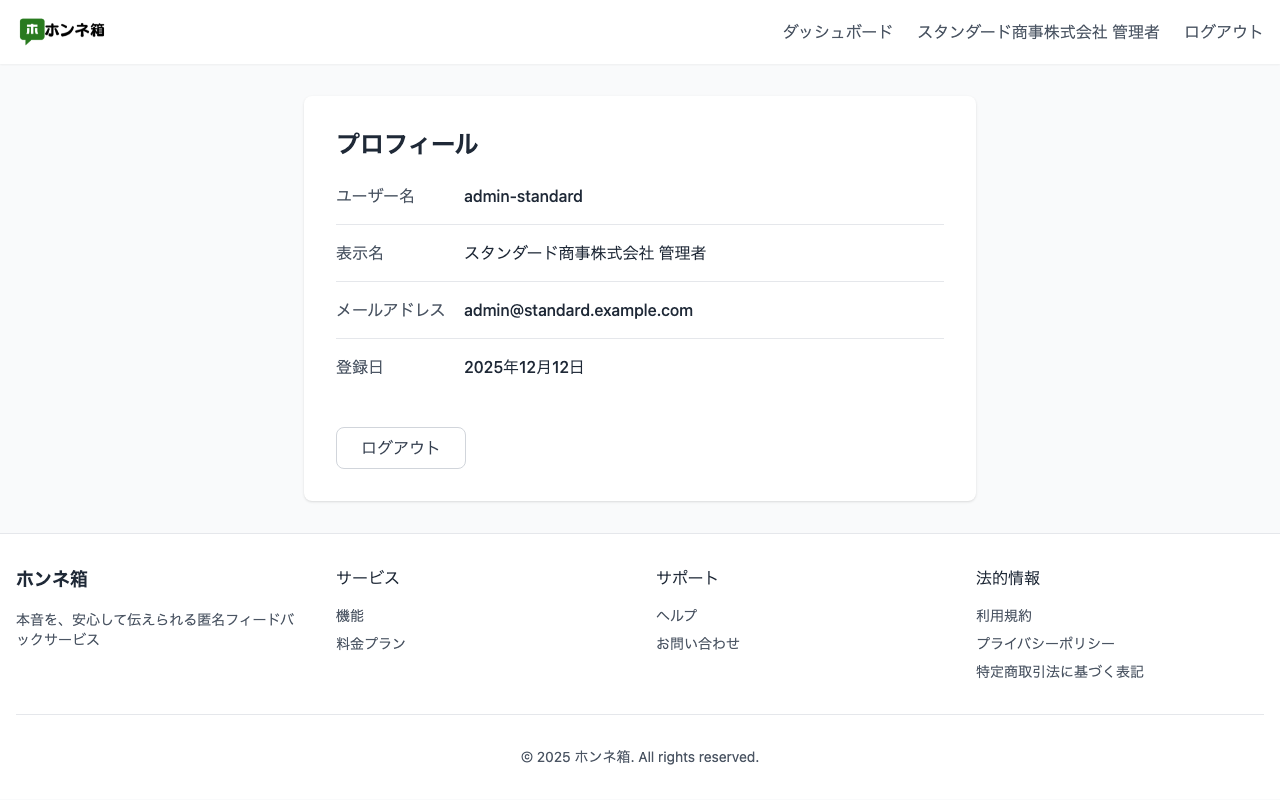Open the dashboard from the top navigation
Screen dimensions: 1280x800
coord(837,31)
